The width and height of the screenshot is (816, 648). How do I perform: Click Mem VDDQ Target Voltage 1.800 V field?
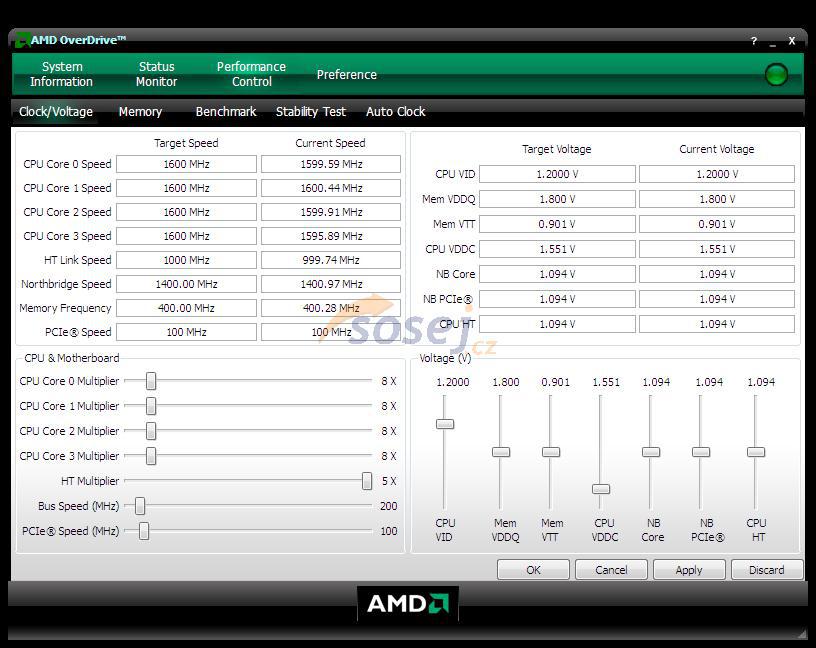(557, 199)
